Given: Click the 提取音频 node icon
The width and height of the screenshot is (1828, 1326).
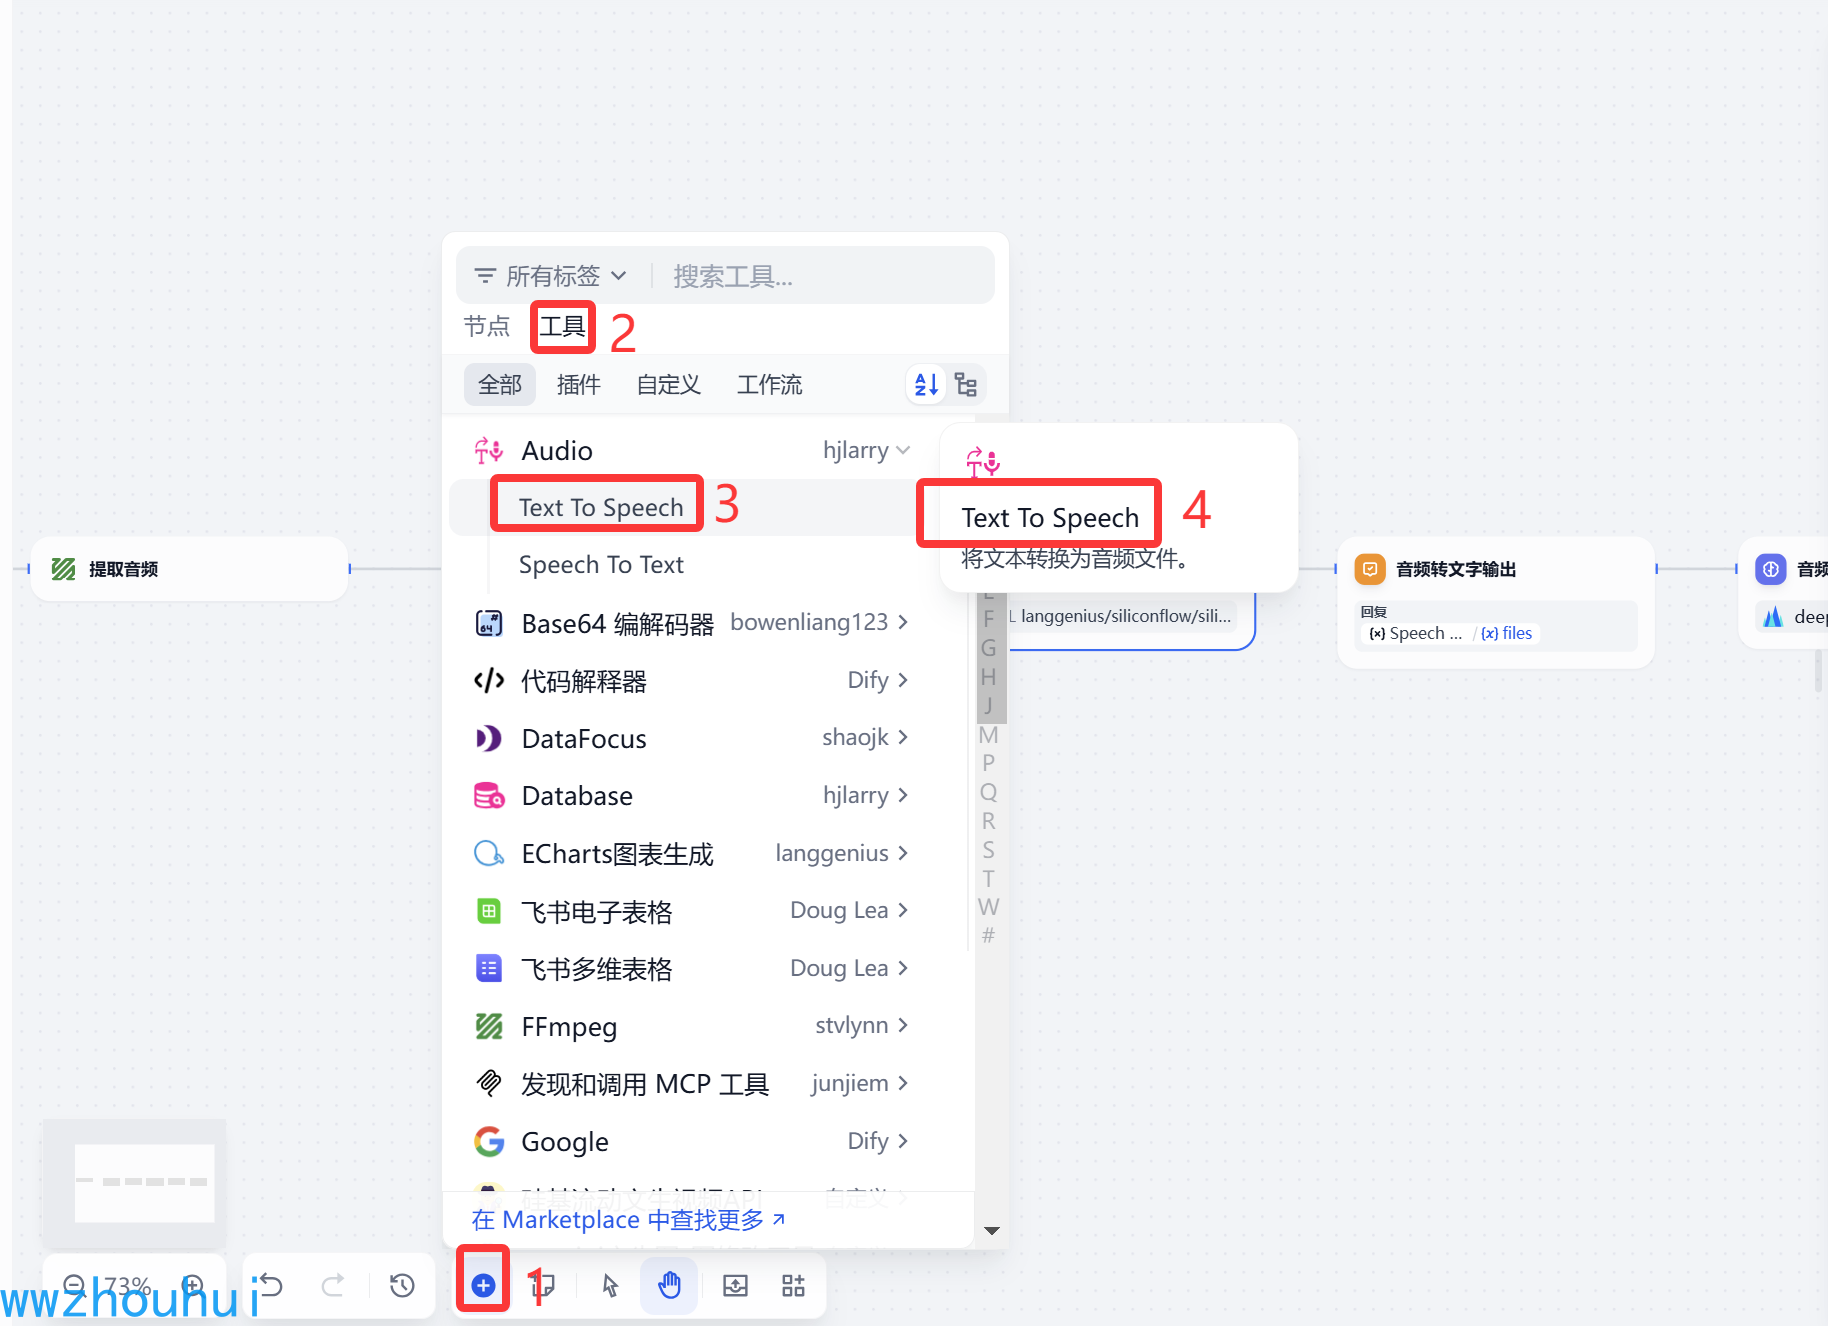Looking at the screenshot, I should coord(63,569).
